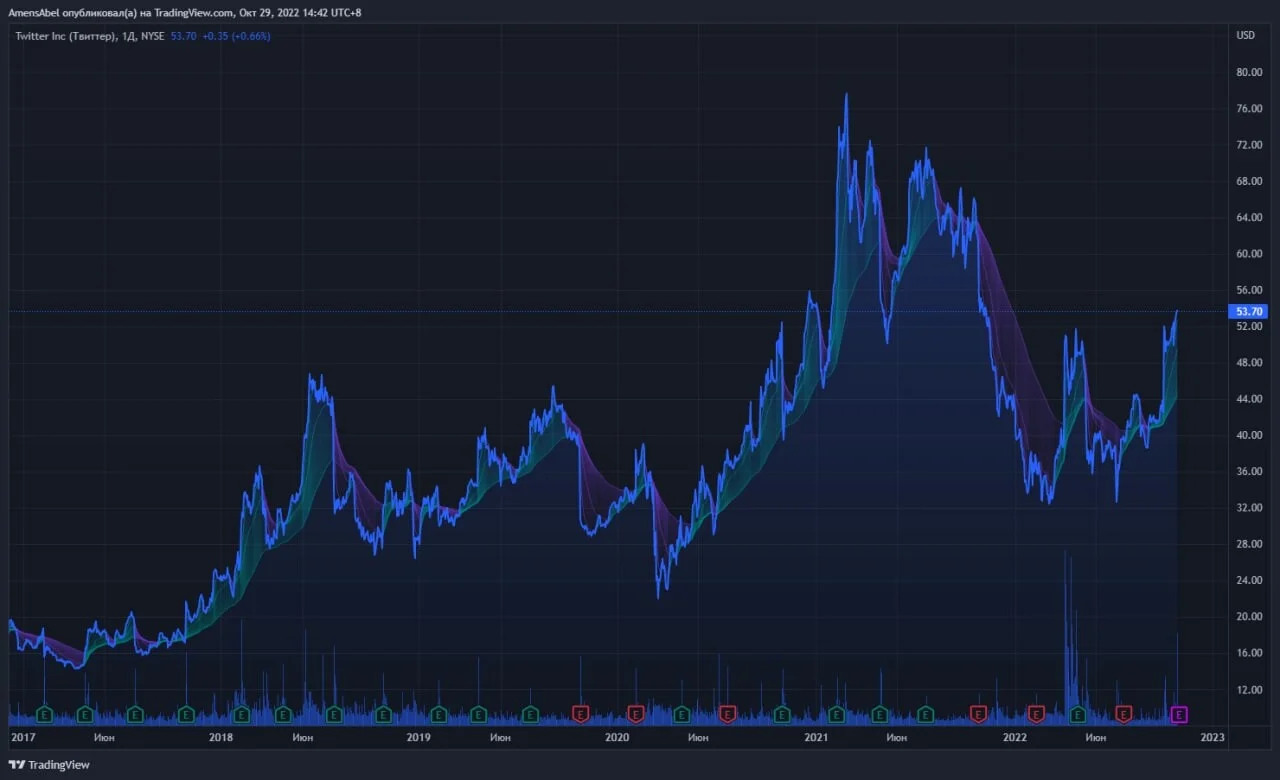Image resolution: width=1280 pixels, height=780 pixels.
Task: Click the 2018 label on the time axis
Action: pos(221,738)
